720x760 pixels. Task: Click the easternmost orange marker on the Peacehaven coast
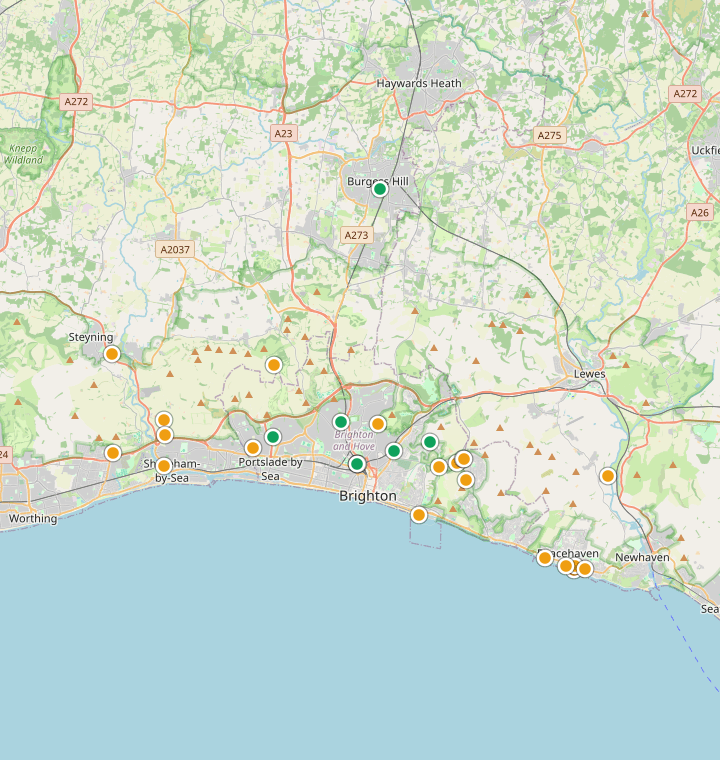click(x=585, y=569)
